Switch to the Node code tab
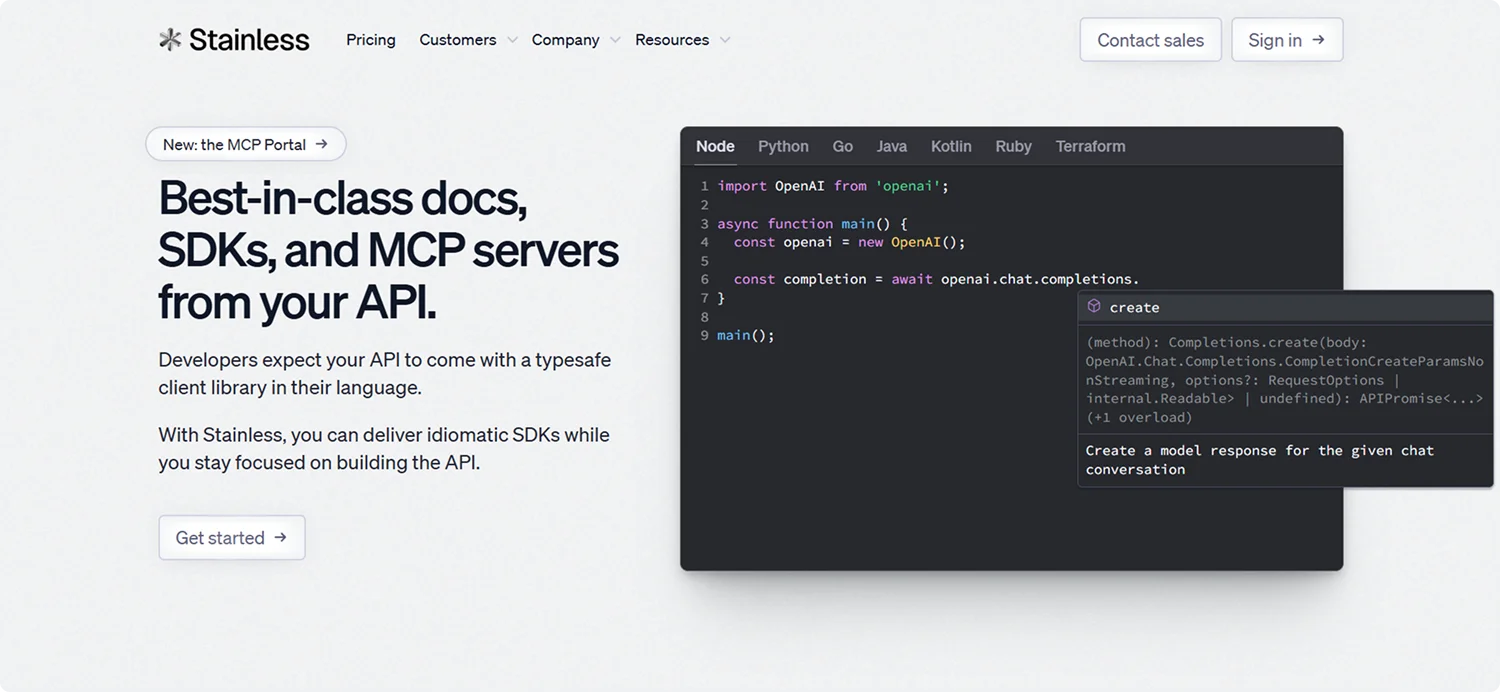Viewport: 1500px width, 692px height. [715, 146]
